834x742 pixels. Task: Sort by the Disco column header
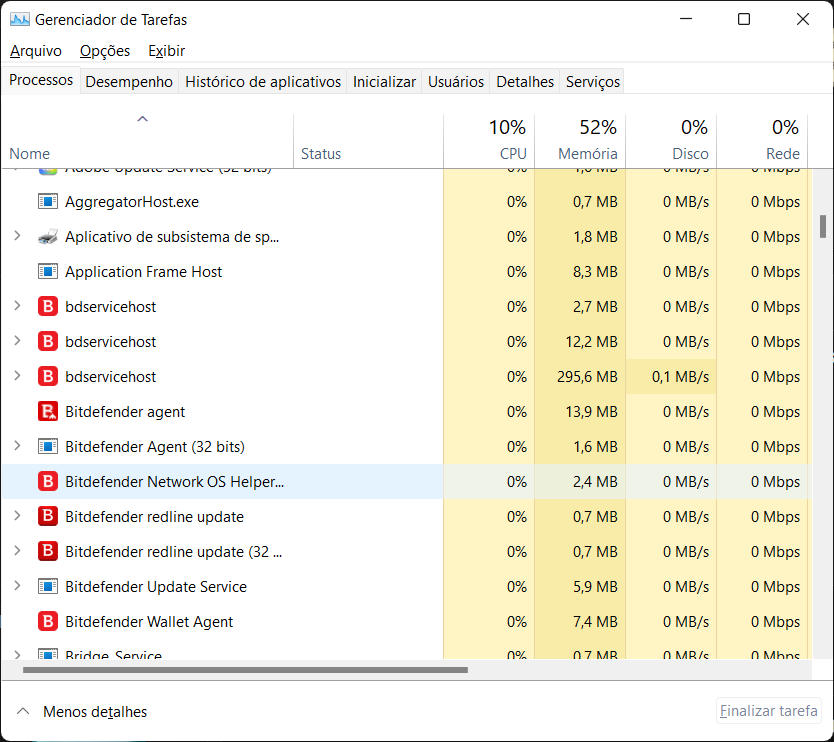tap(671, 141)
